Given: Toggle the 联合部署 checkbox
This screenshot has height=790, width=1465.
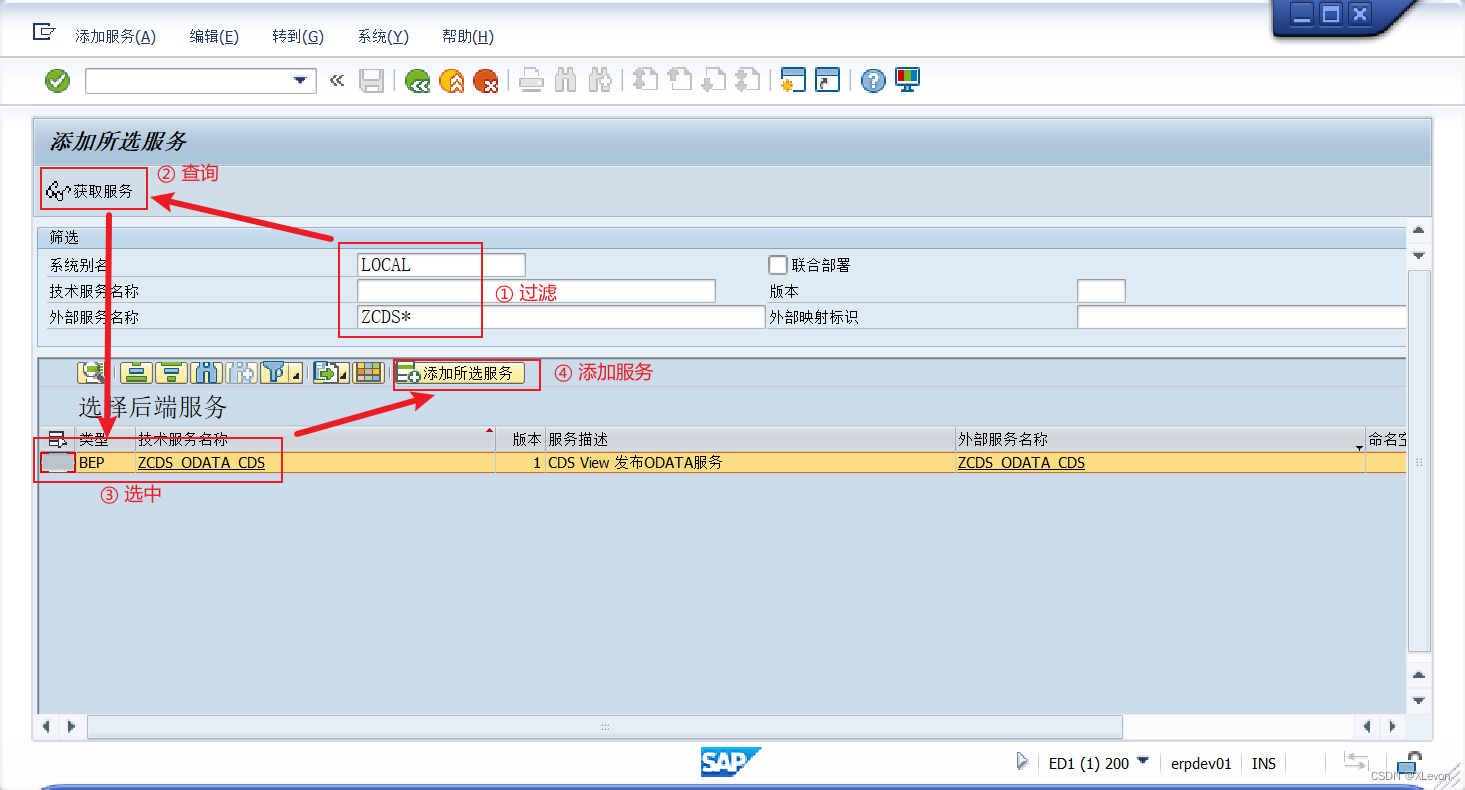Looking at the screenshot, I should tap(778, 265).
